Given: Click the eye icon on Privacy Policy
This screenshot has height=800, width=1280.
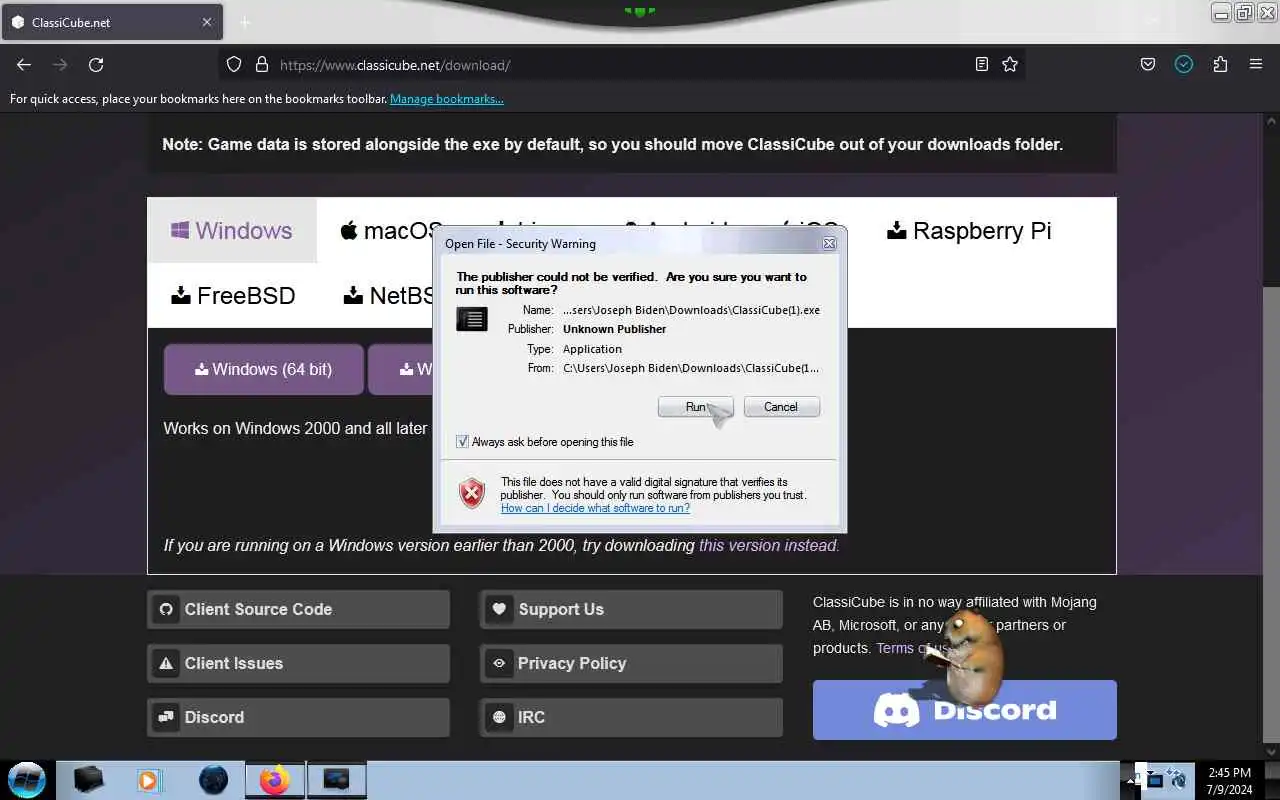Looking at the screenshot, I should click(499, 663).
